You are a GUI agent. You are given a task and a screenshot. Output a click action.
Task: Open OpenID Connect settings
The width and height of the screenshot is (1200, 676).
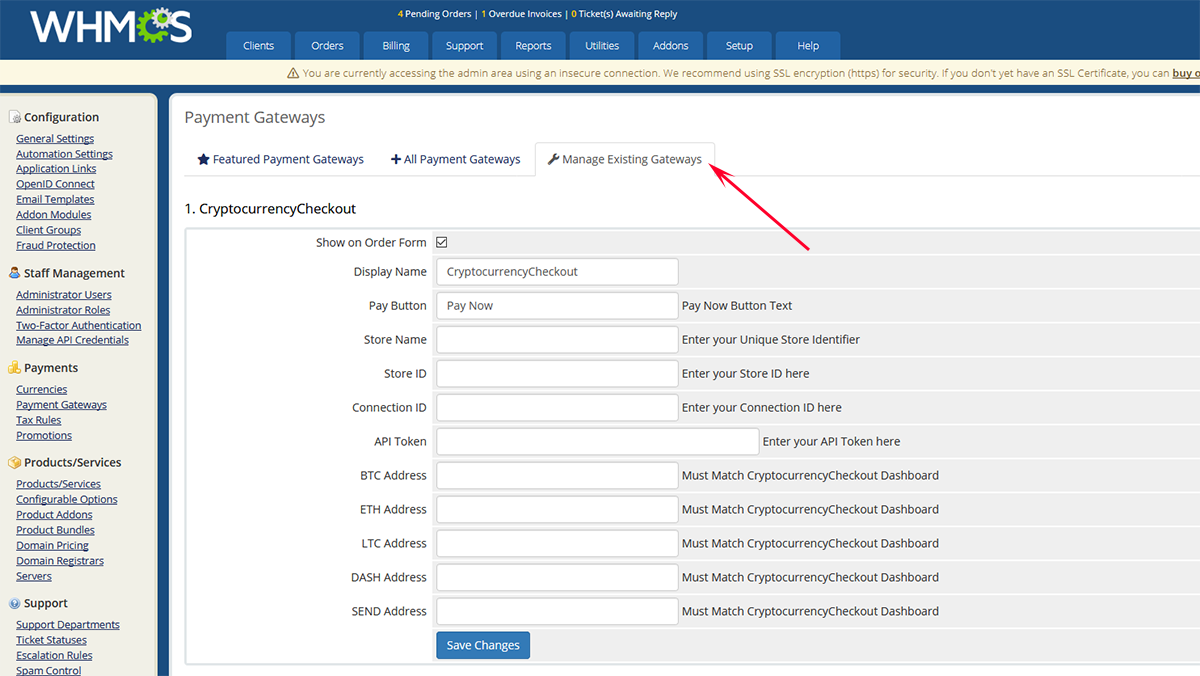pos(55,184)
